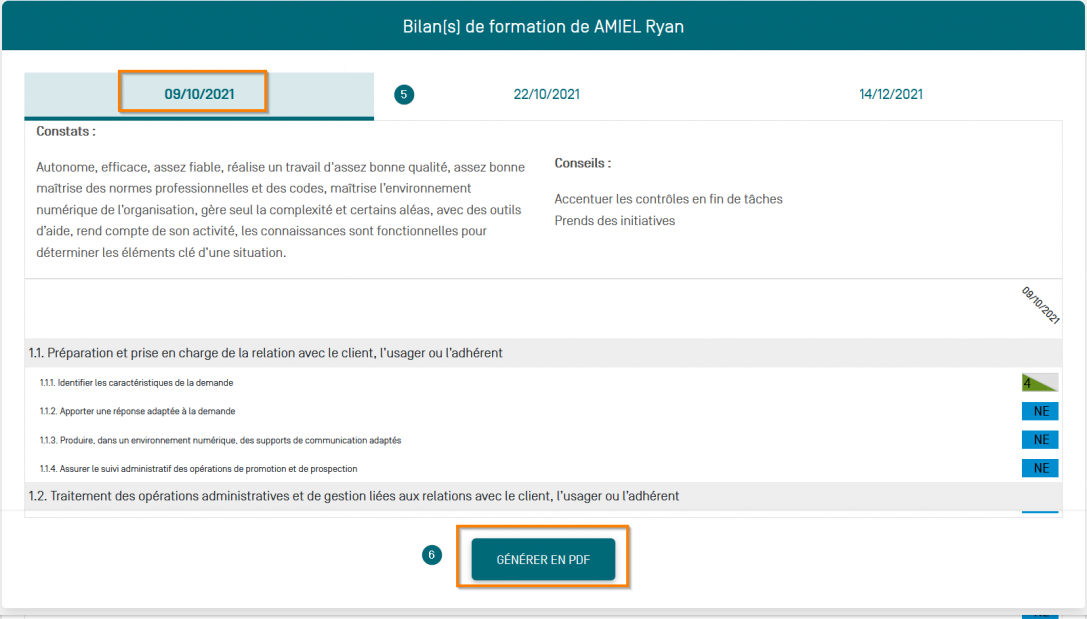
Task: Click the GÉNÉRER EN PDF button
Action: pos(543,559)
